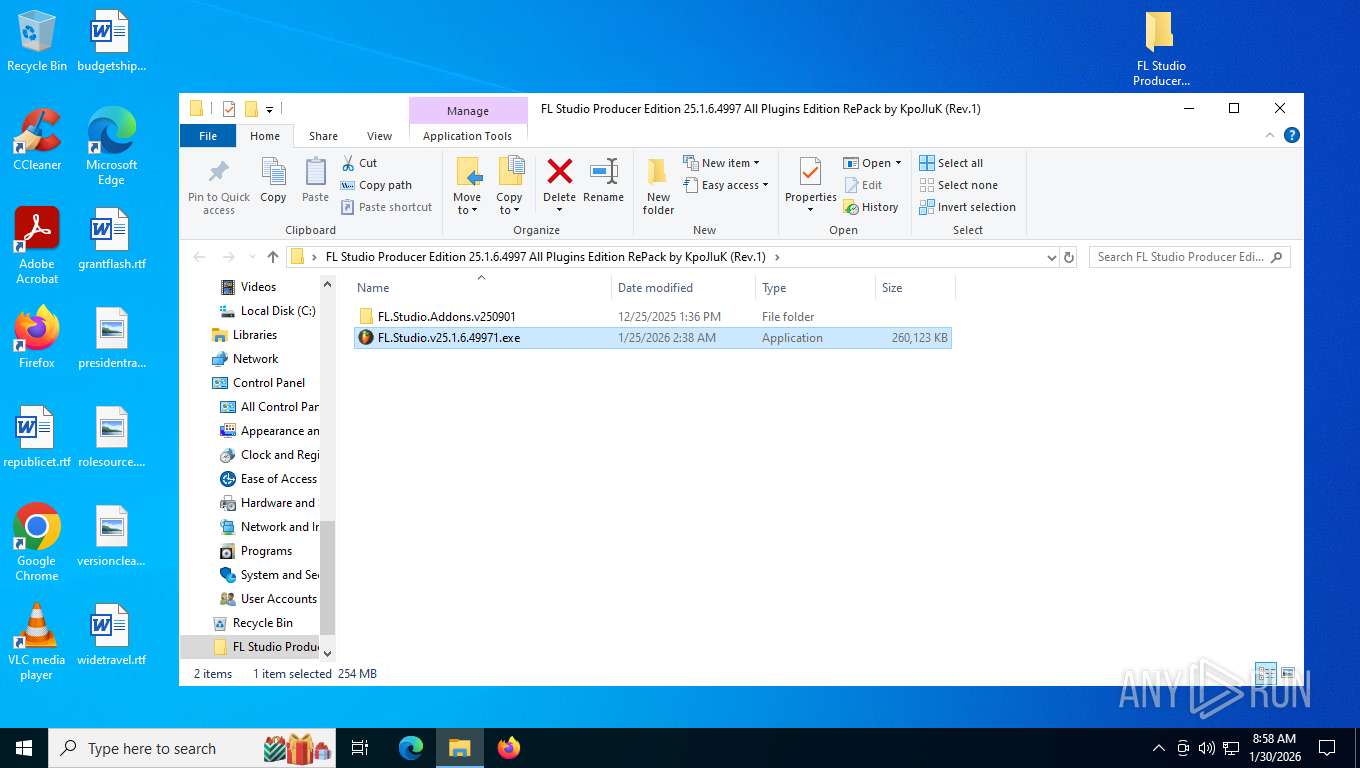The image size is (1360, 768).
Task: Sort by Size column header
Action: coord(914,288)
